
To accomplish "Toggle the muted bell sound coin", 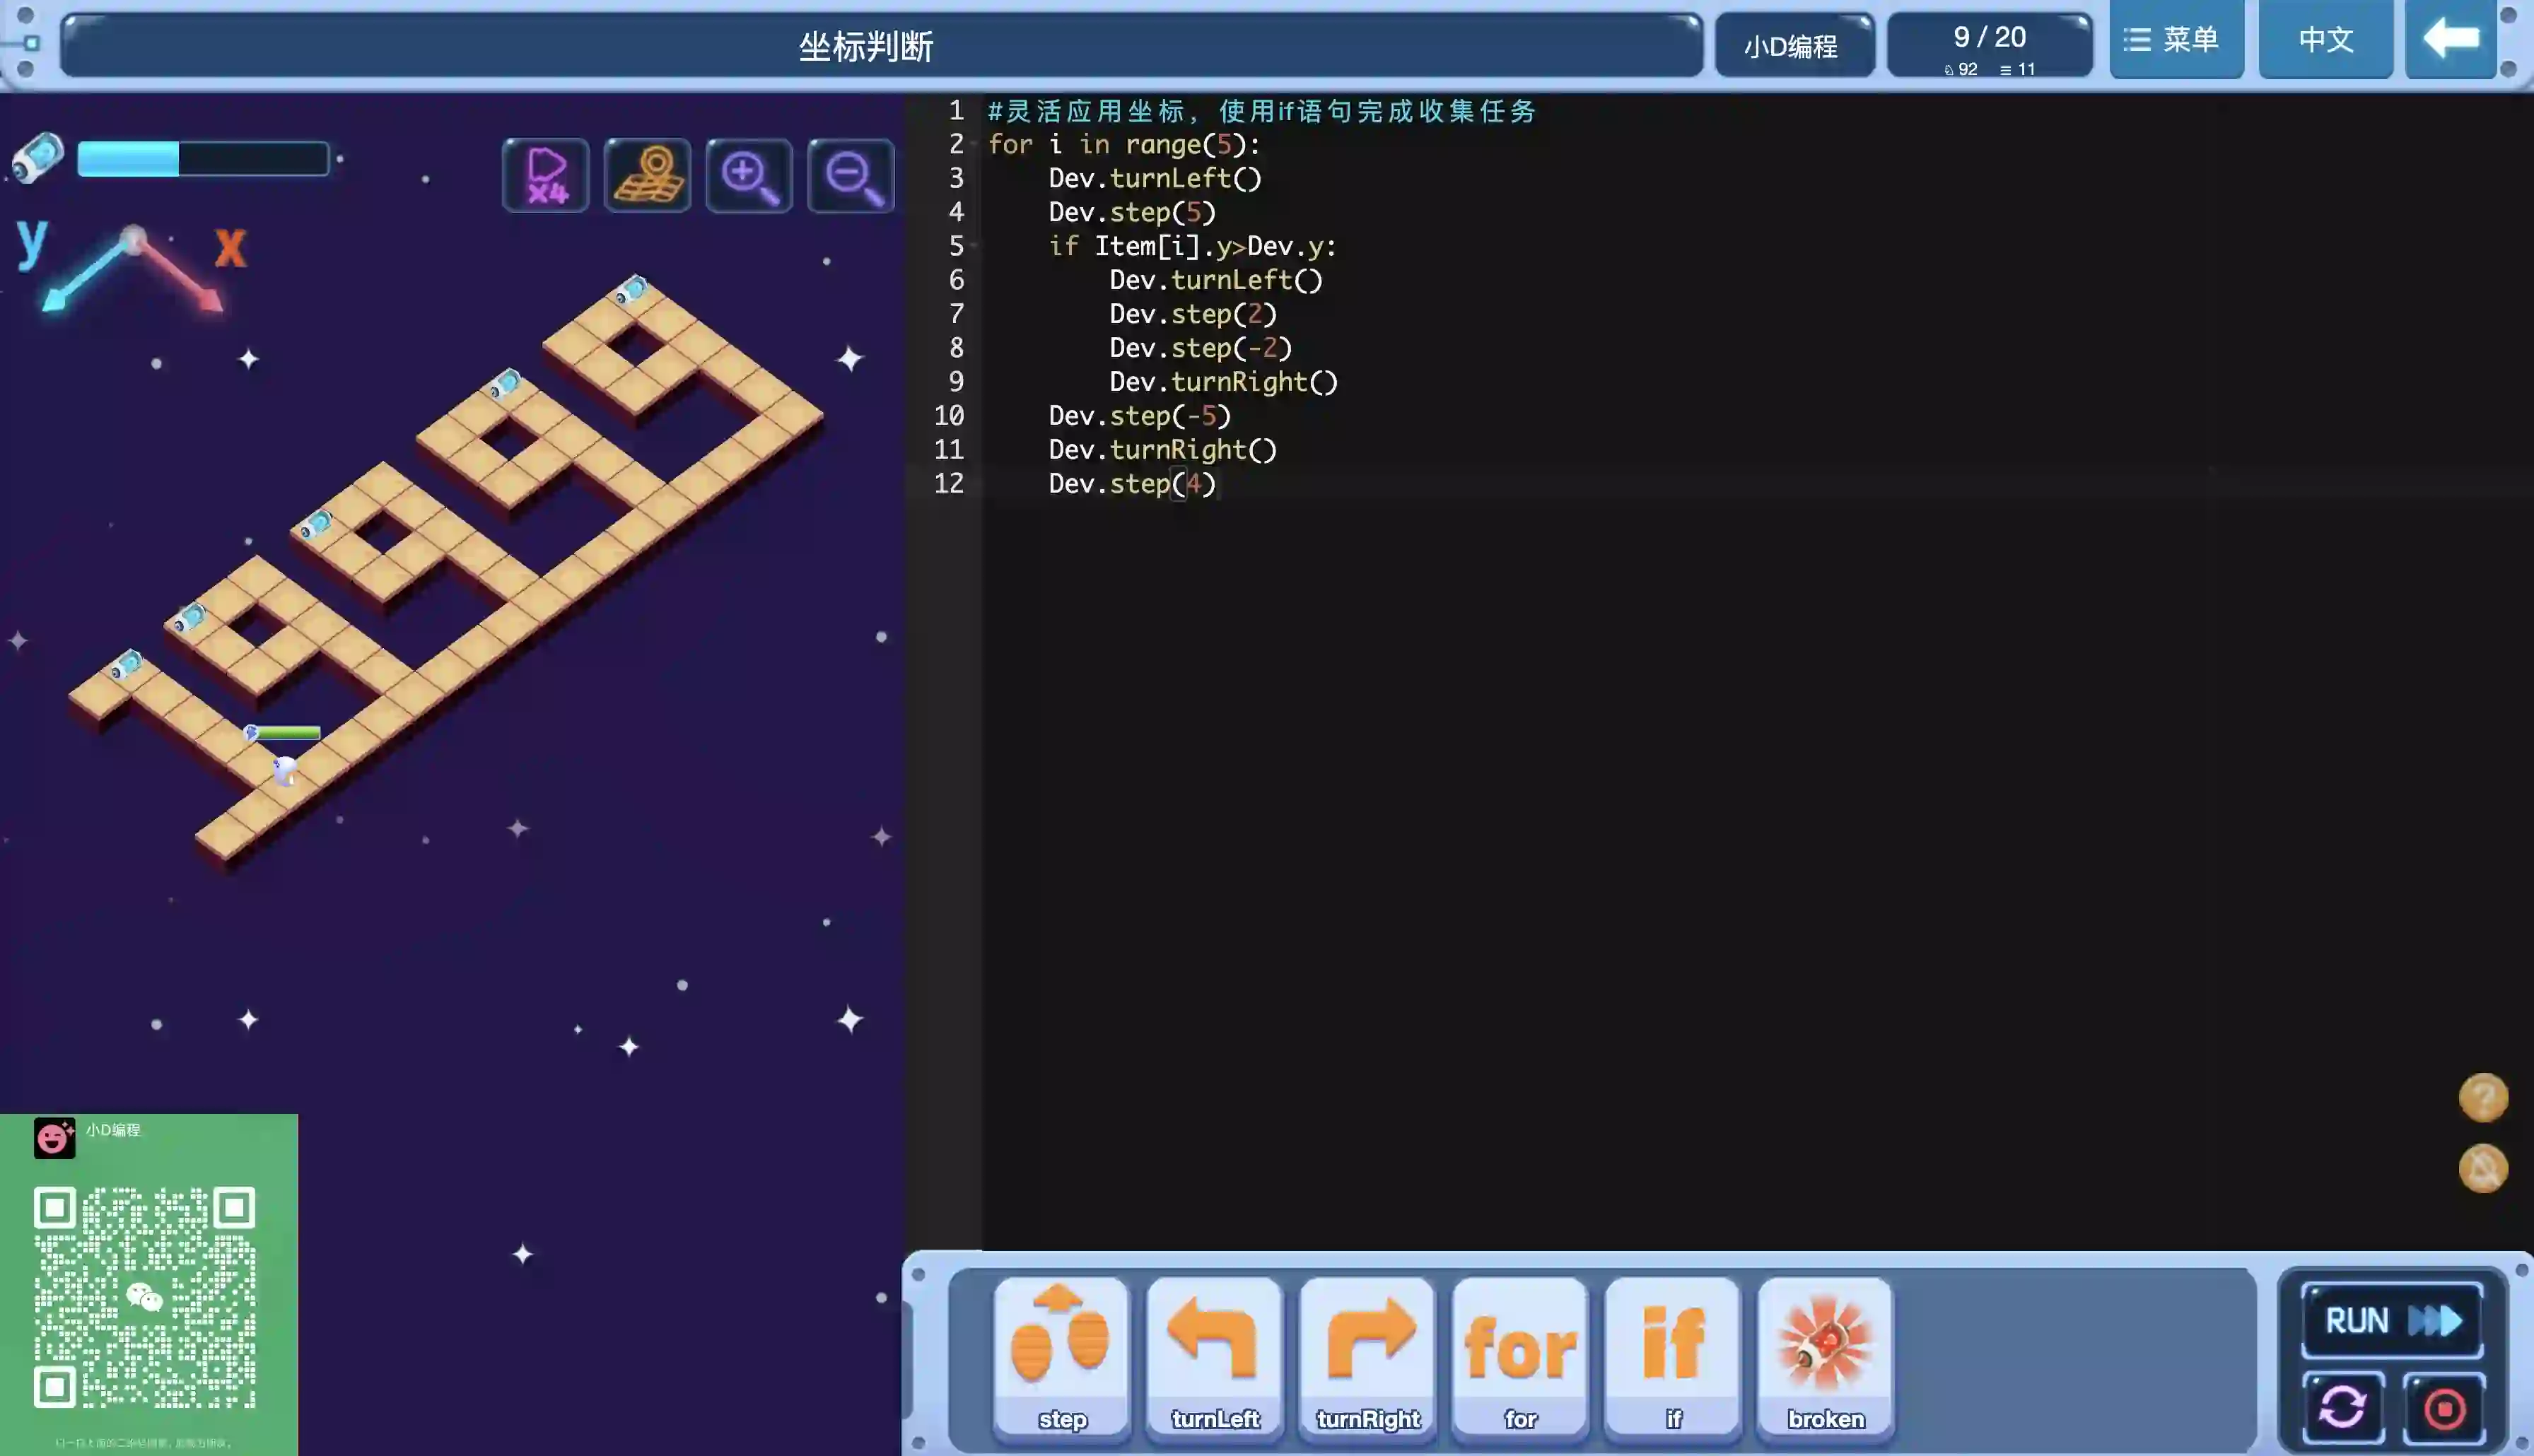I will coord(2483,1168).
